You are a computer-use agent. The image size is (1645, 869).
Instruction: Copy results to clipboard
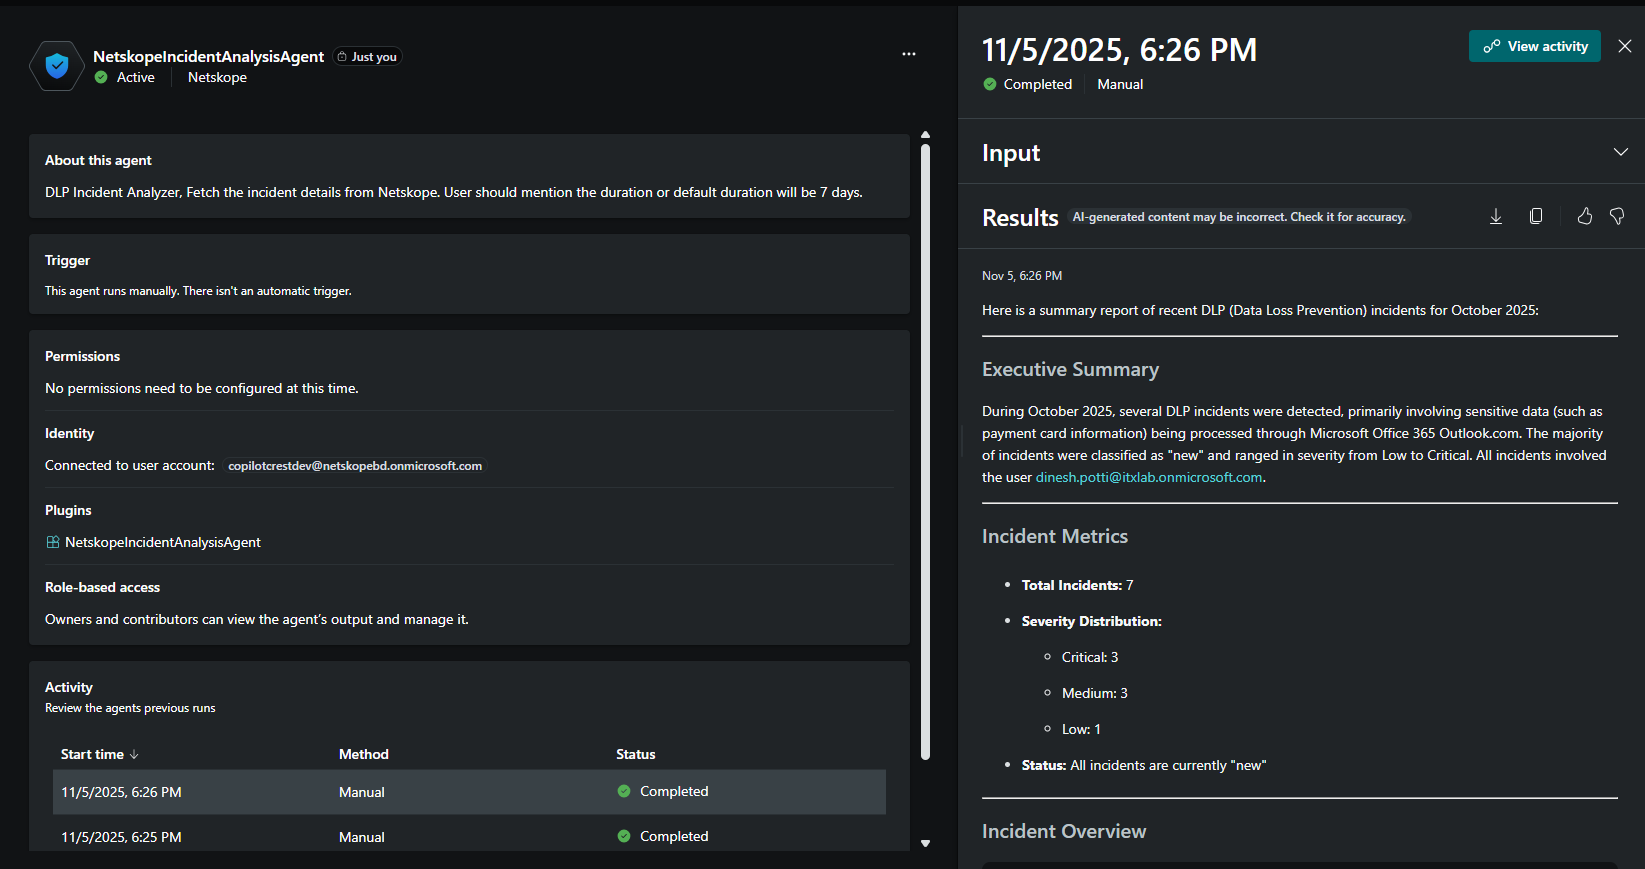(x=1536, y=217)
